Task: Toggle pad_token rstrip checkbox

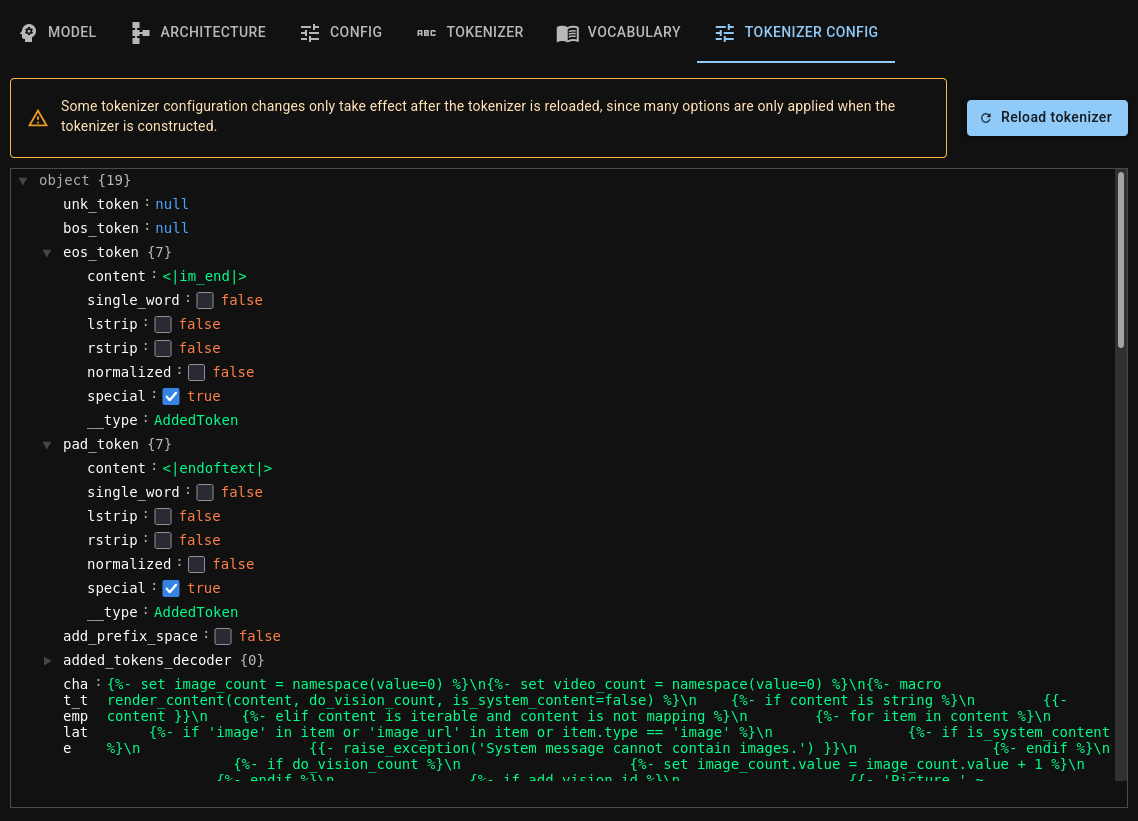Action: click(163, 540)
